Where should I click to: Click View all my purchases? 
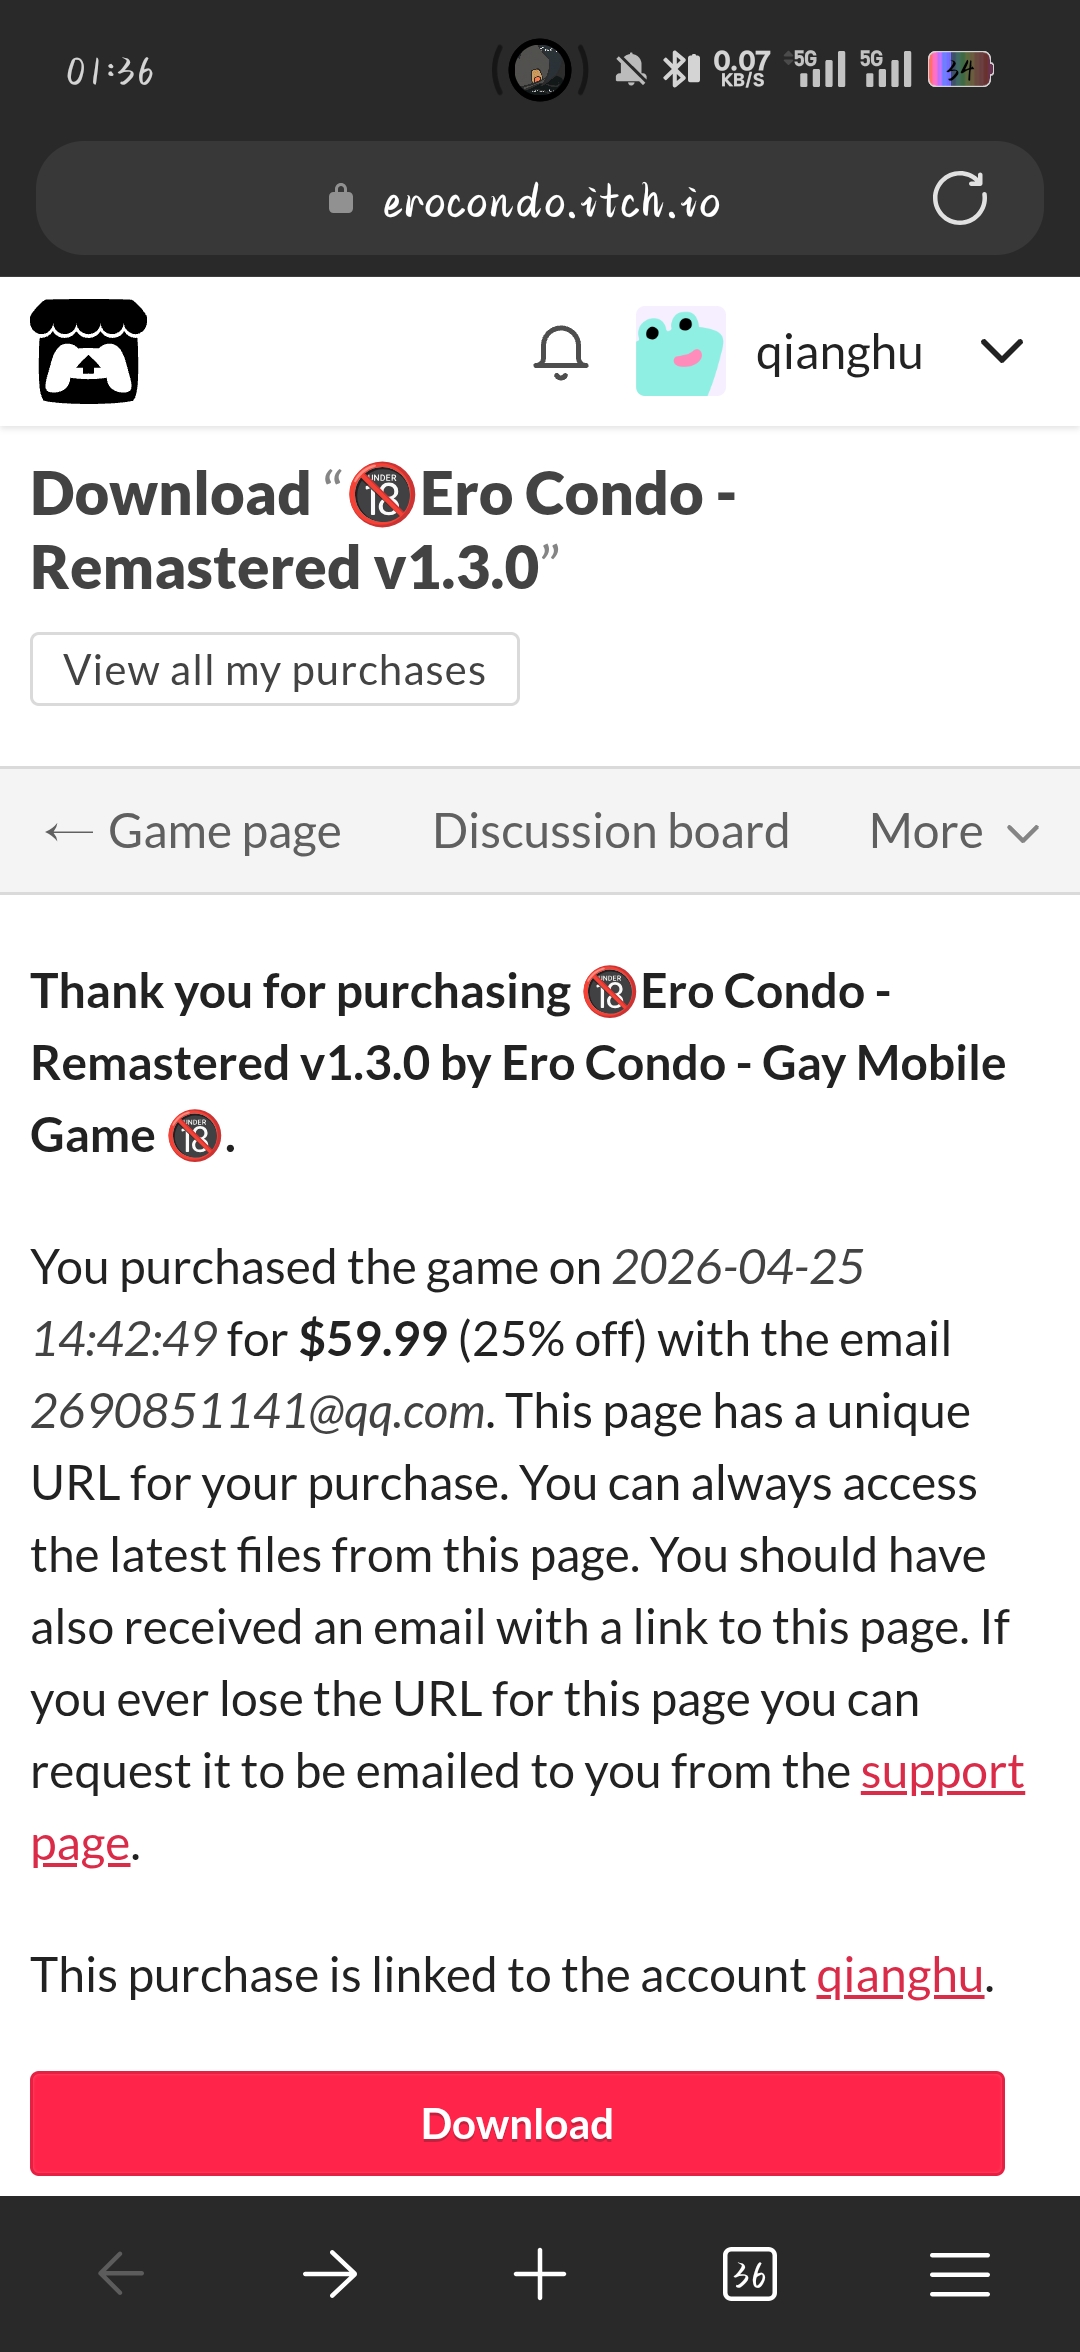pyautogui.click(x=275, y=669)
